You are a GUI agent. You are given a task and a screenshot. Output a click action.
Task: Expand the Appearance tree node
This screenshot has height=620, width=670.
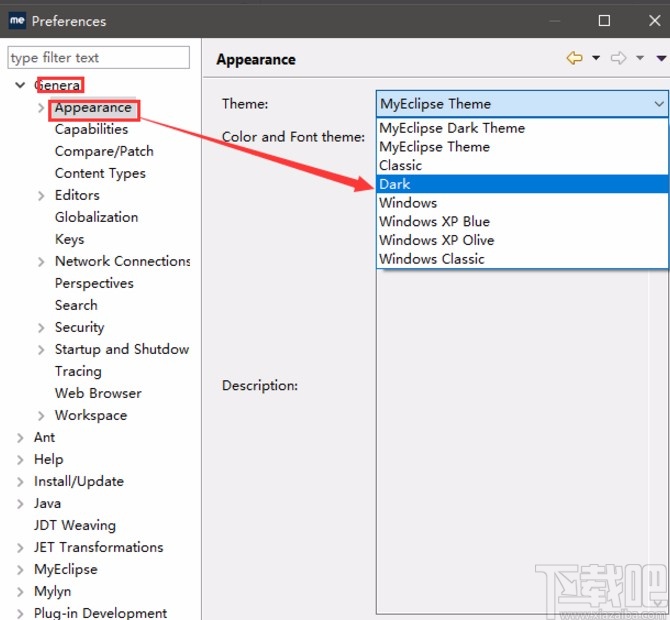[x=41, y=108]
